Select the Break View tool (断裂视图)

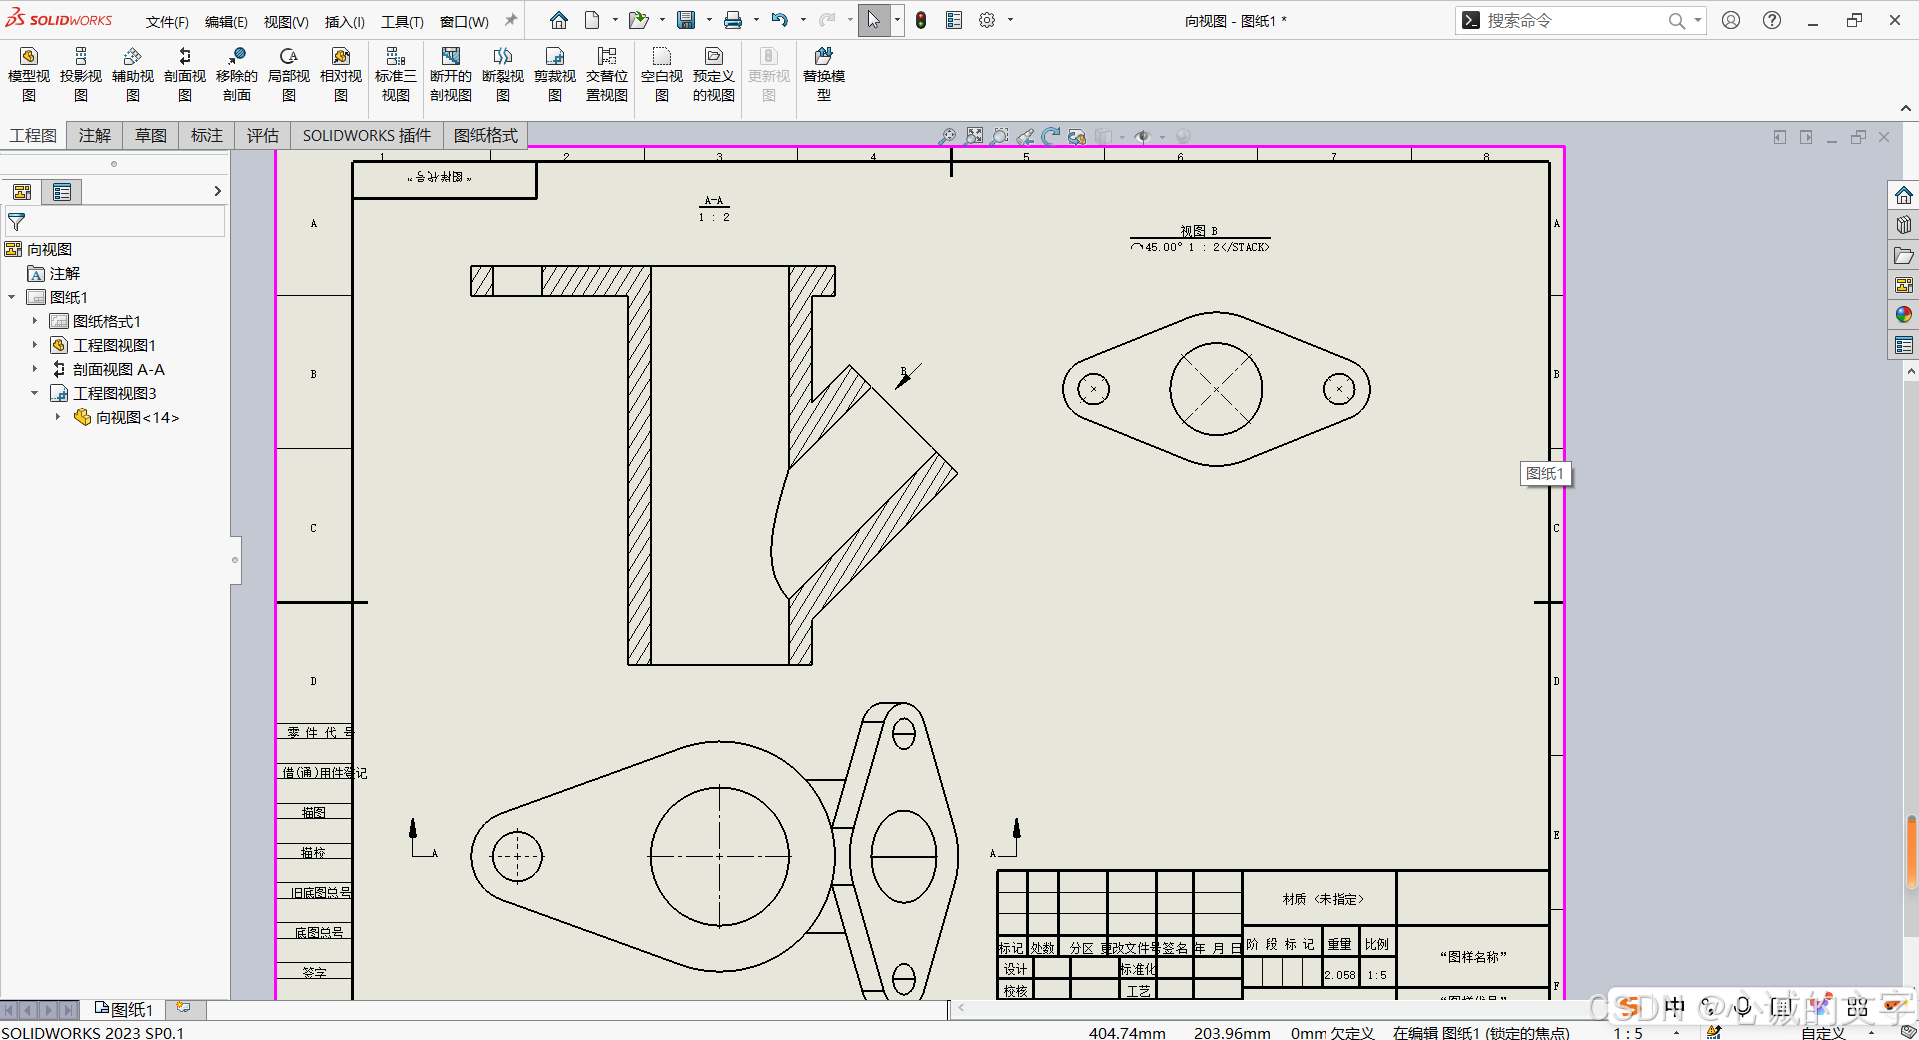point(503,75)
